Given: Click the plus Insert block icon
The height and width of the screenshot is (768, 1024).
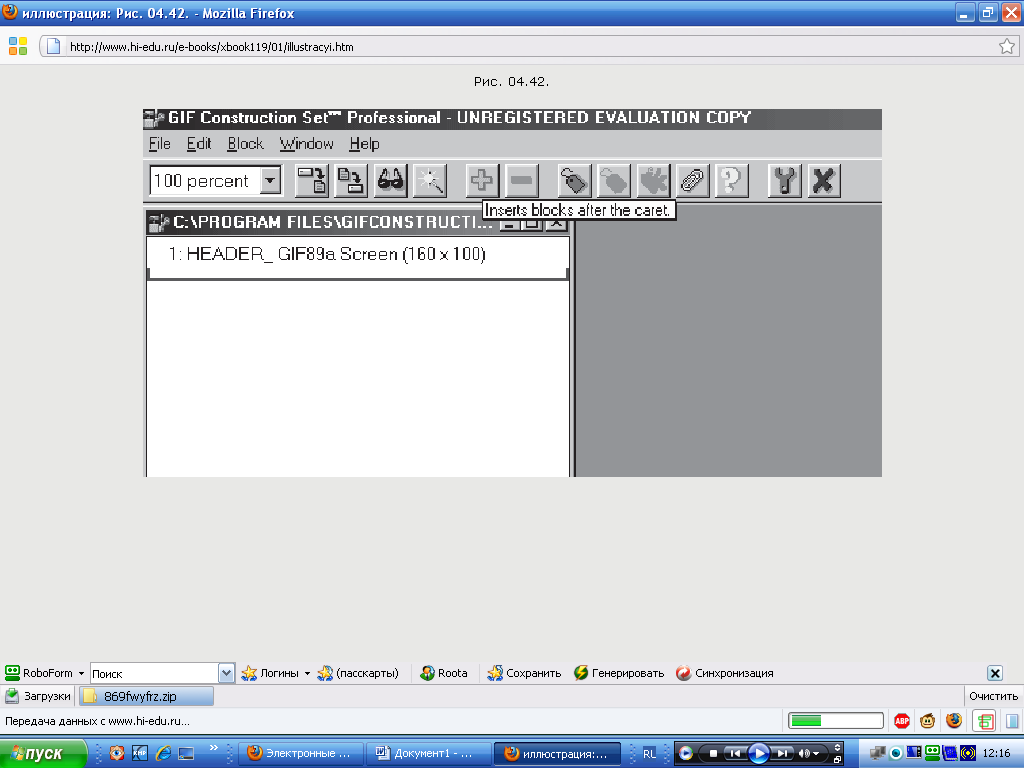Looking at the screenshot, I should tap(482, 180).
